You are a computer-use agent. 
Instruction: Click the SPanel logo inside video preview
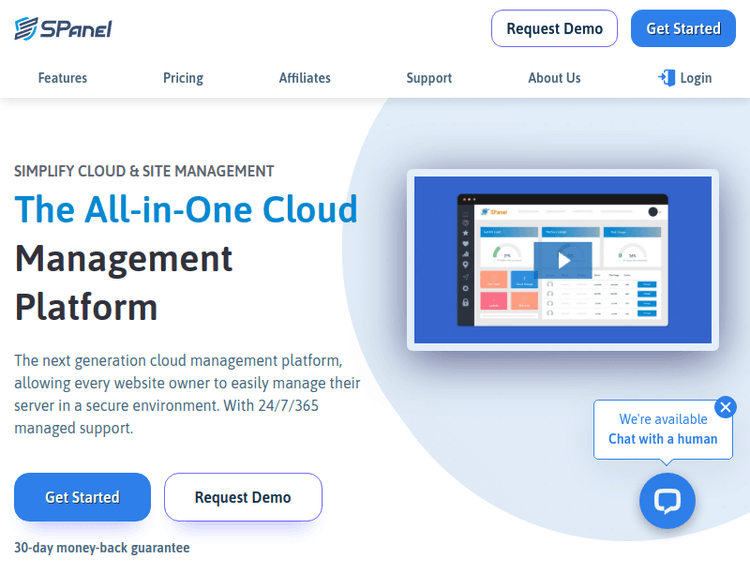pyautogui.click(x=494, y=212)
